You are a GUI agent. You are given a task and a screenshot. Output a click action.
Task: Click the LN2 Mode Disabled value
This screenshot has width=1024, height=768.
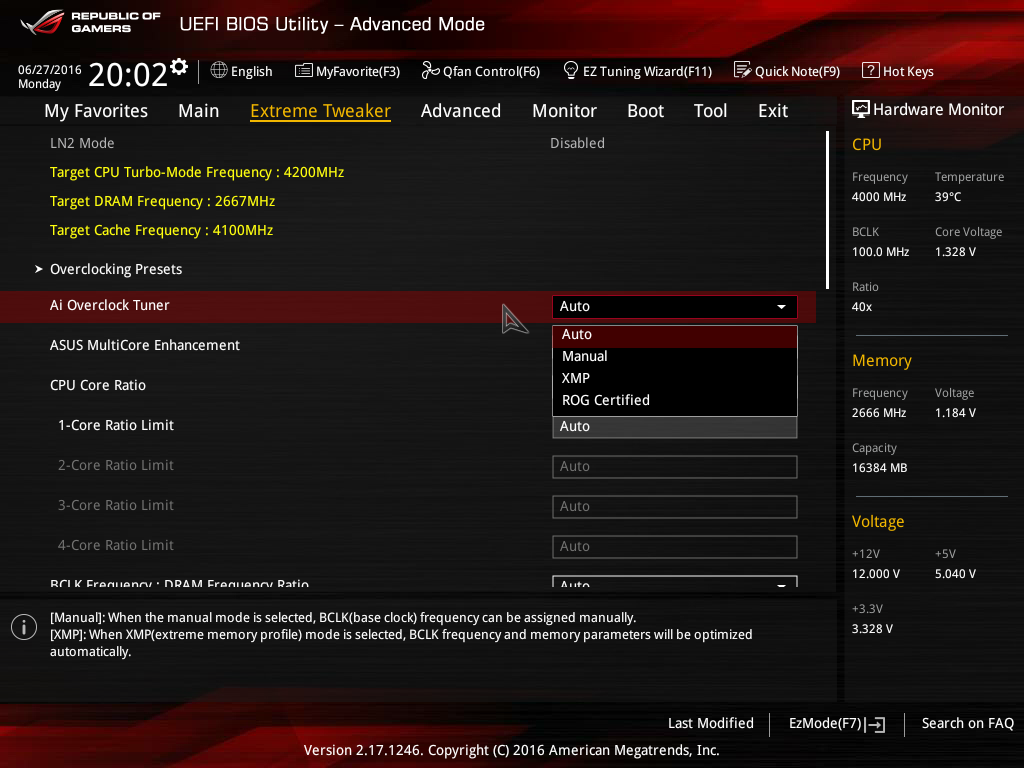point(577,143)
